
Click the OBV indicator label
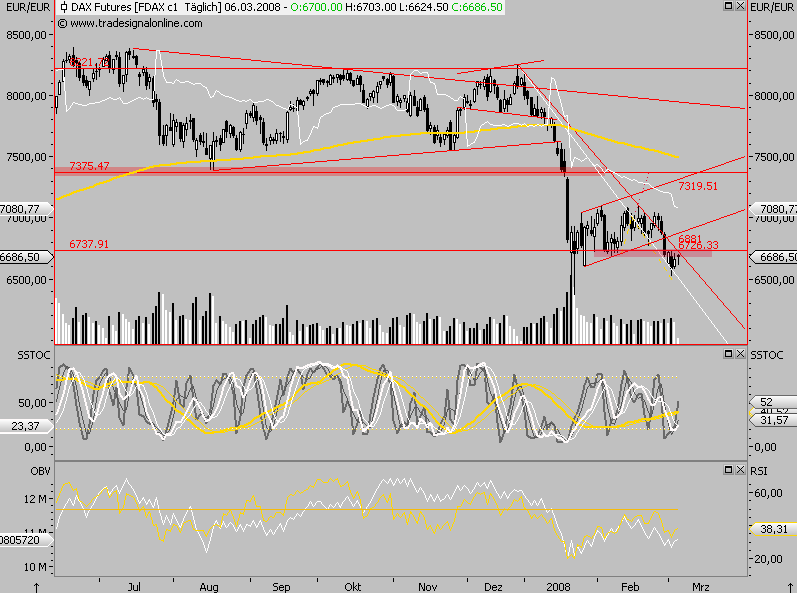click(40, 471)
